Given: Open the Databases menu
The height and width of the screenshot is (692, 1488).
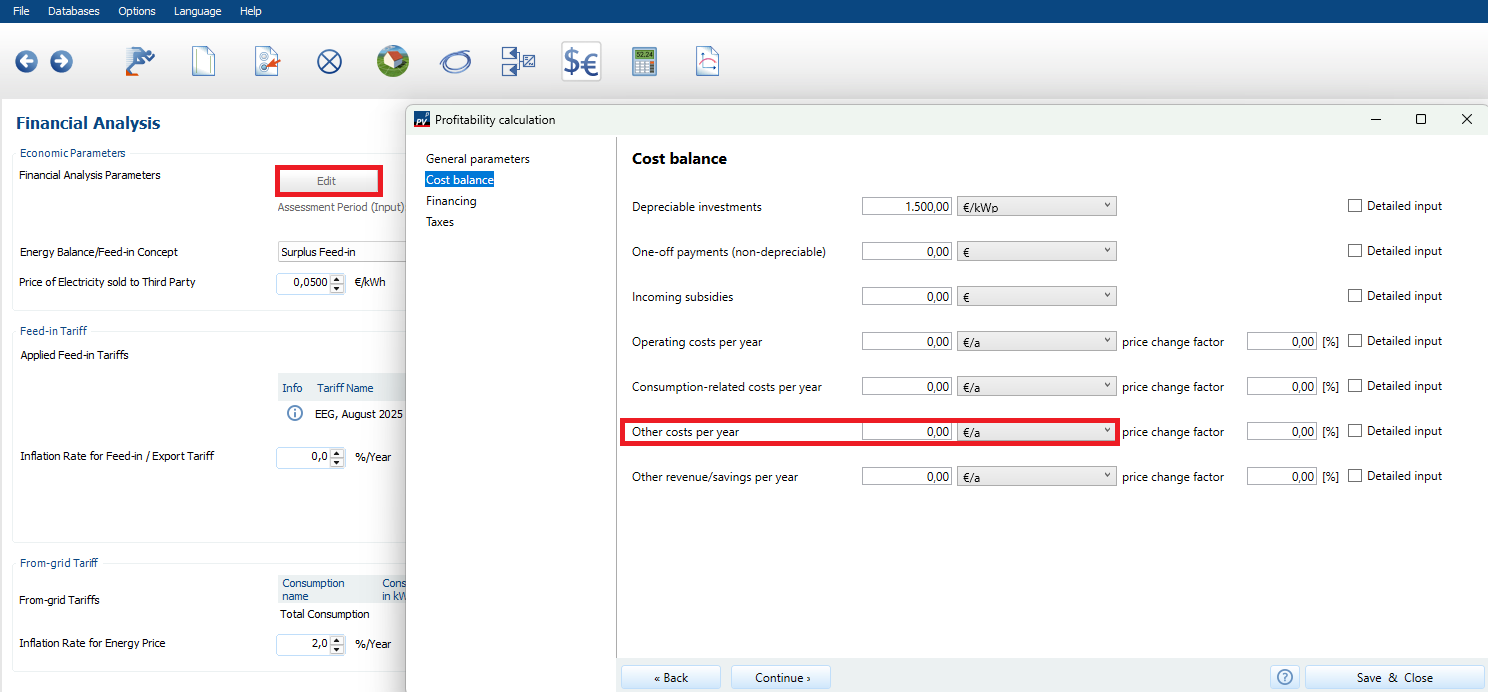Looking at the screenshot, I should click(74, 11).
